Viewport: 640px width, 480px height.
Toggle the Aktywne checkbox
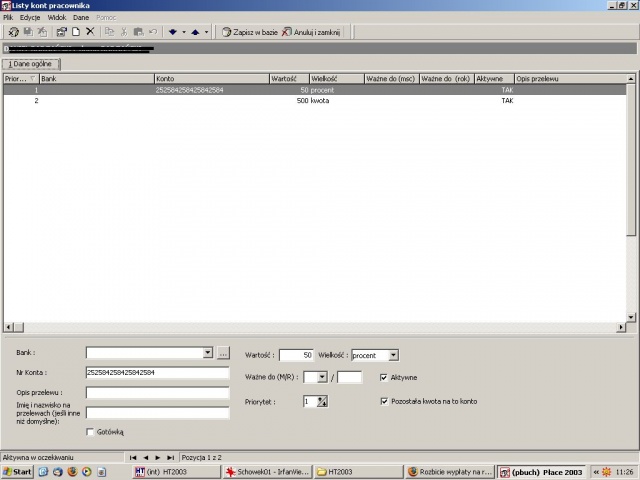(x=384, y=378)
